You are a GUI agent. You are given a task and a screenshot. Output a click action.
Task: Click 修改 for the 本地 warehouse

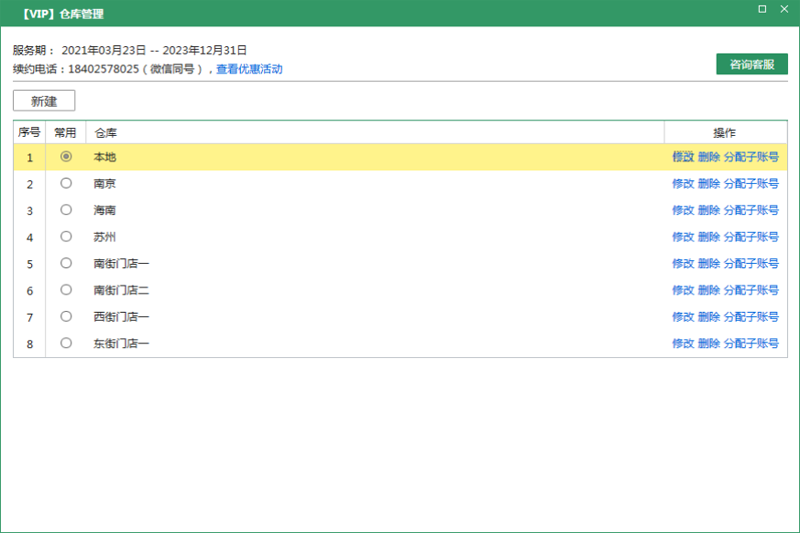(x=683, y=157)
